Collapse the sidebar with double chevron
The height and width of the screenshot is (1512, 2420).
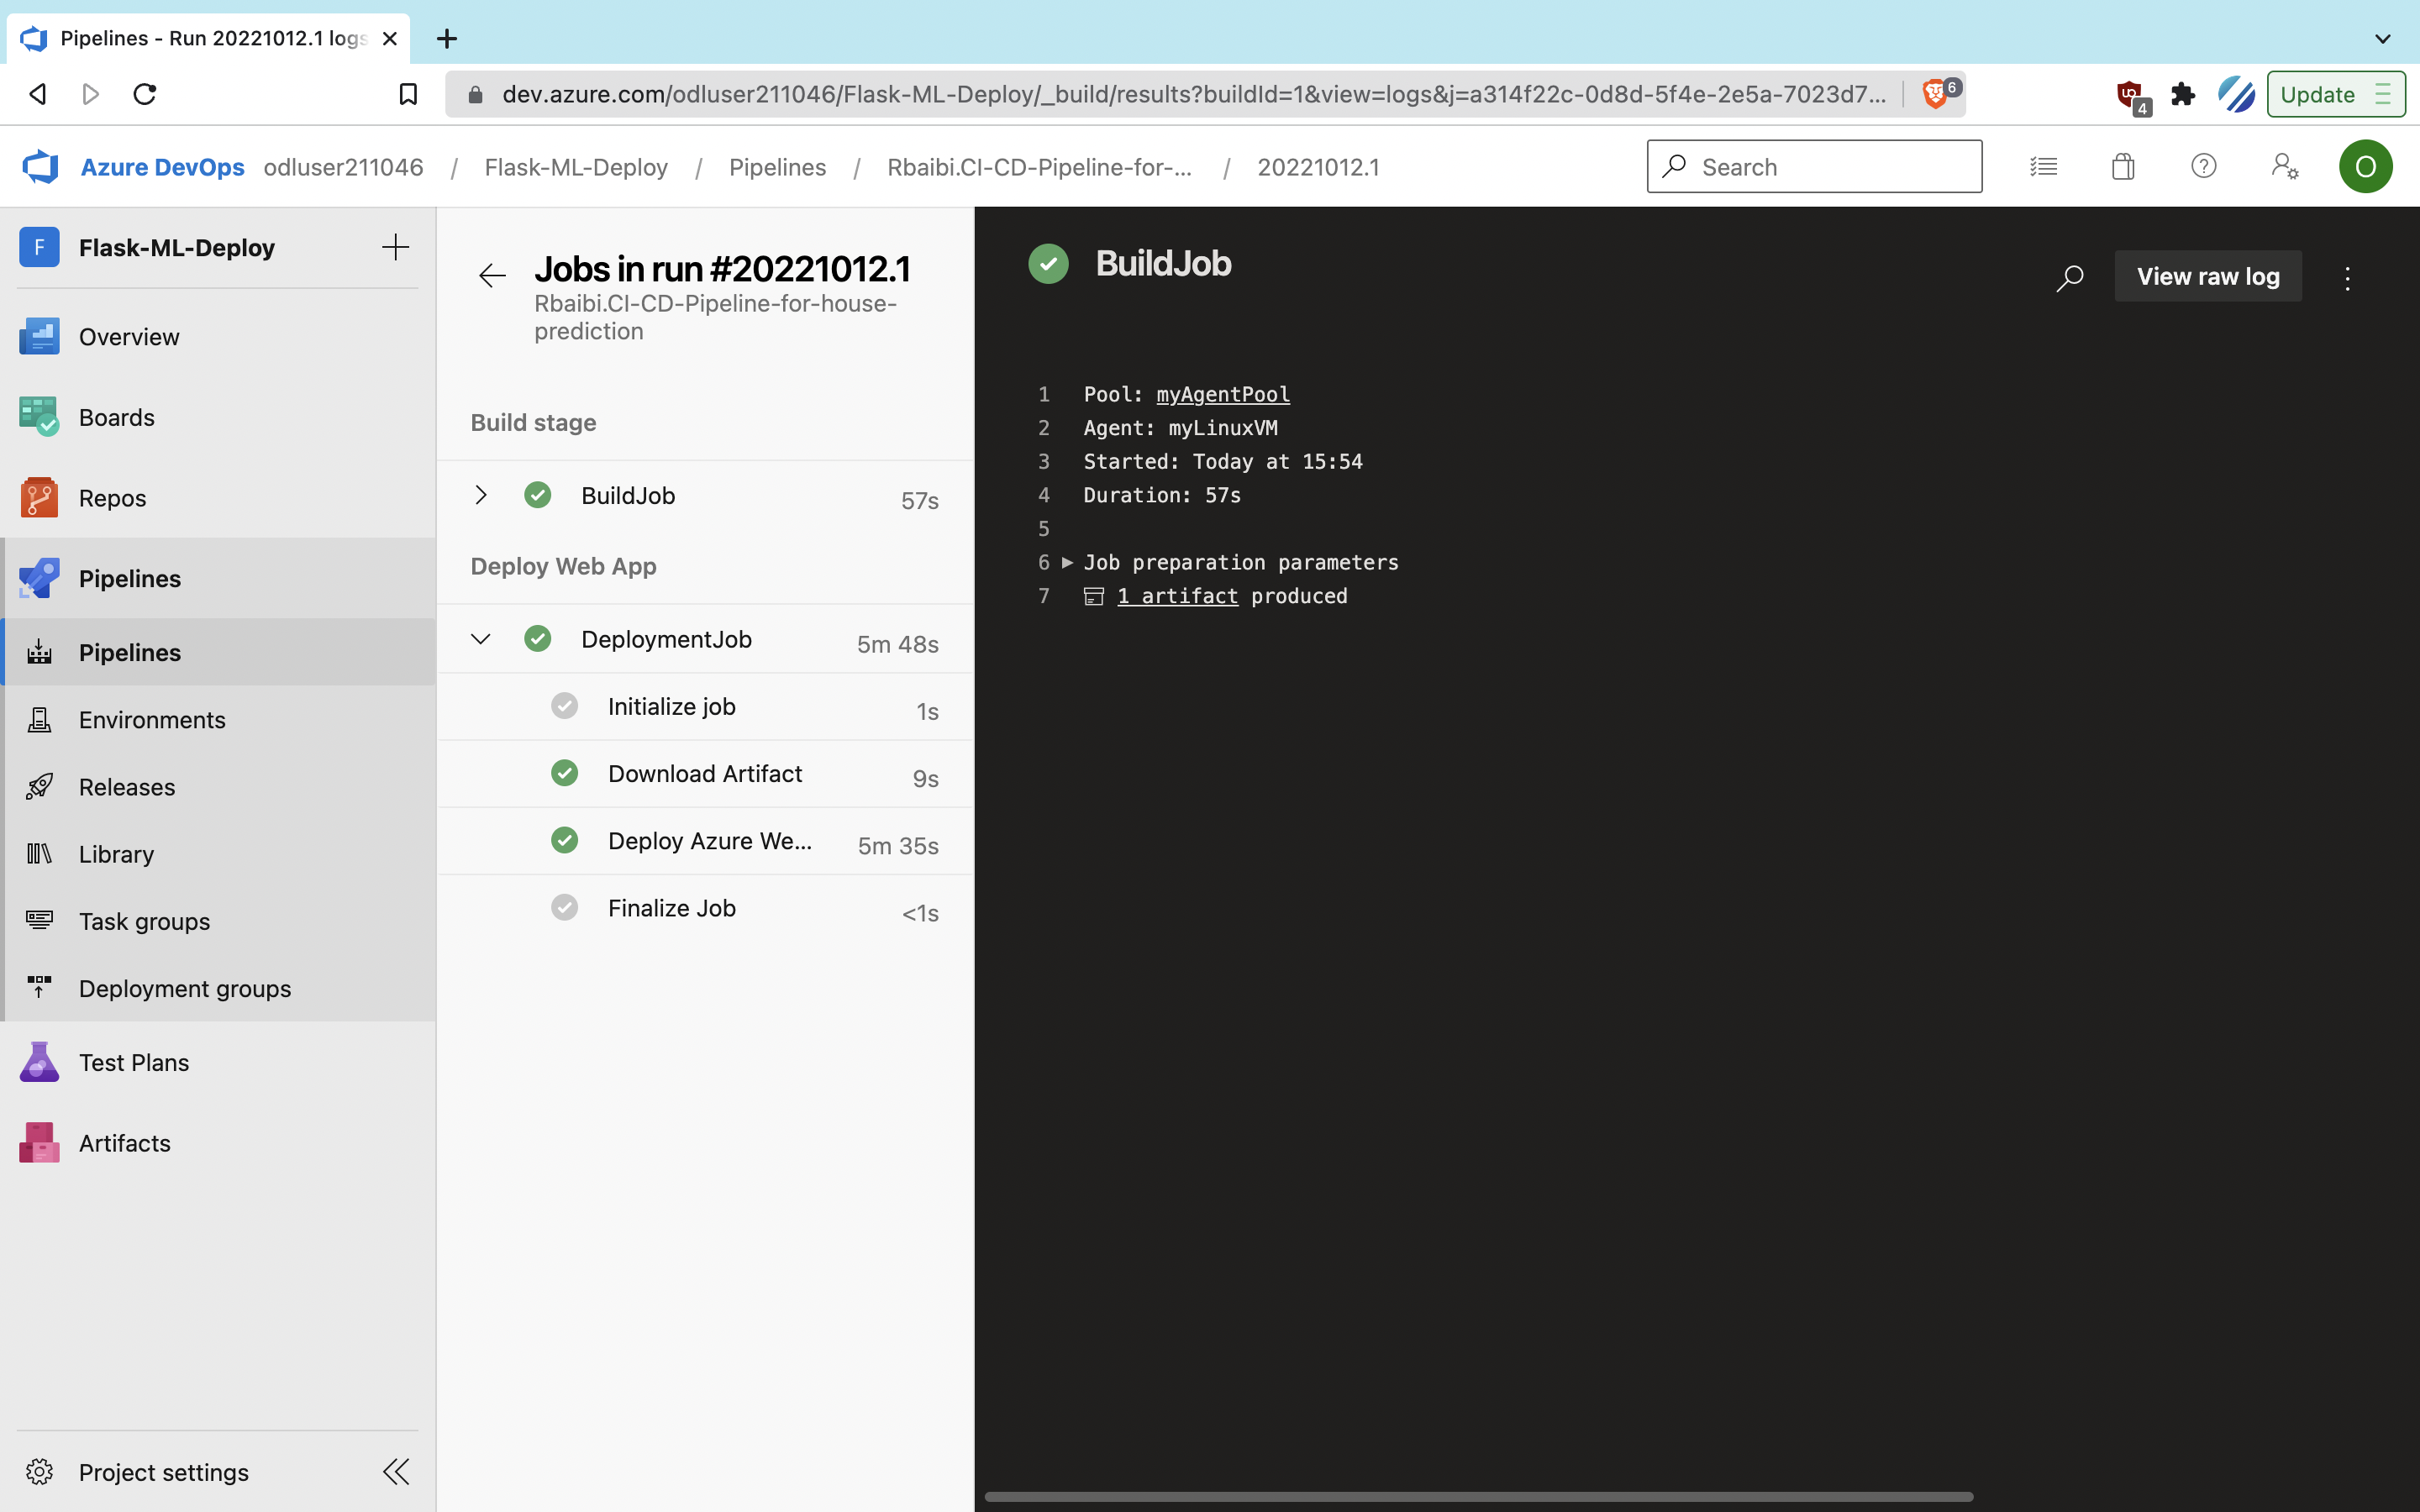pos(396,1471)
